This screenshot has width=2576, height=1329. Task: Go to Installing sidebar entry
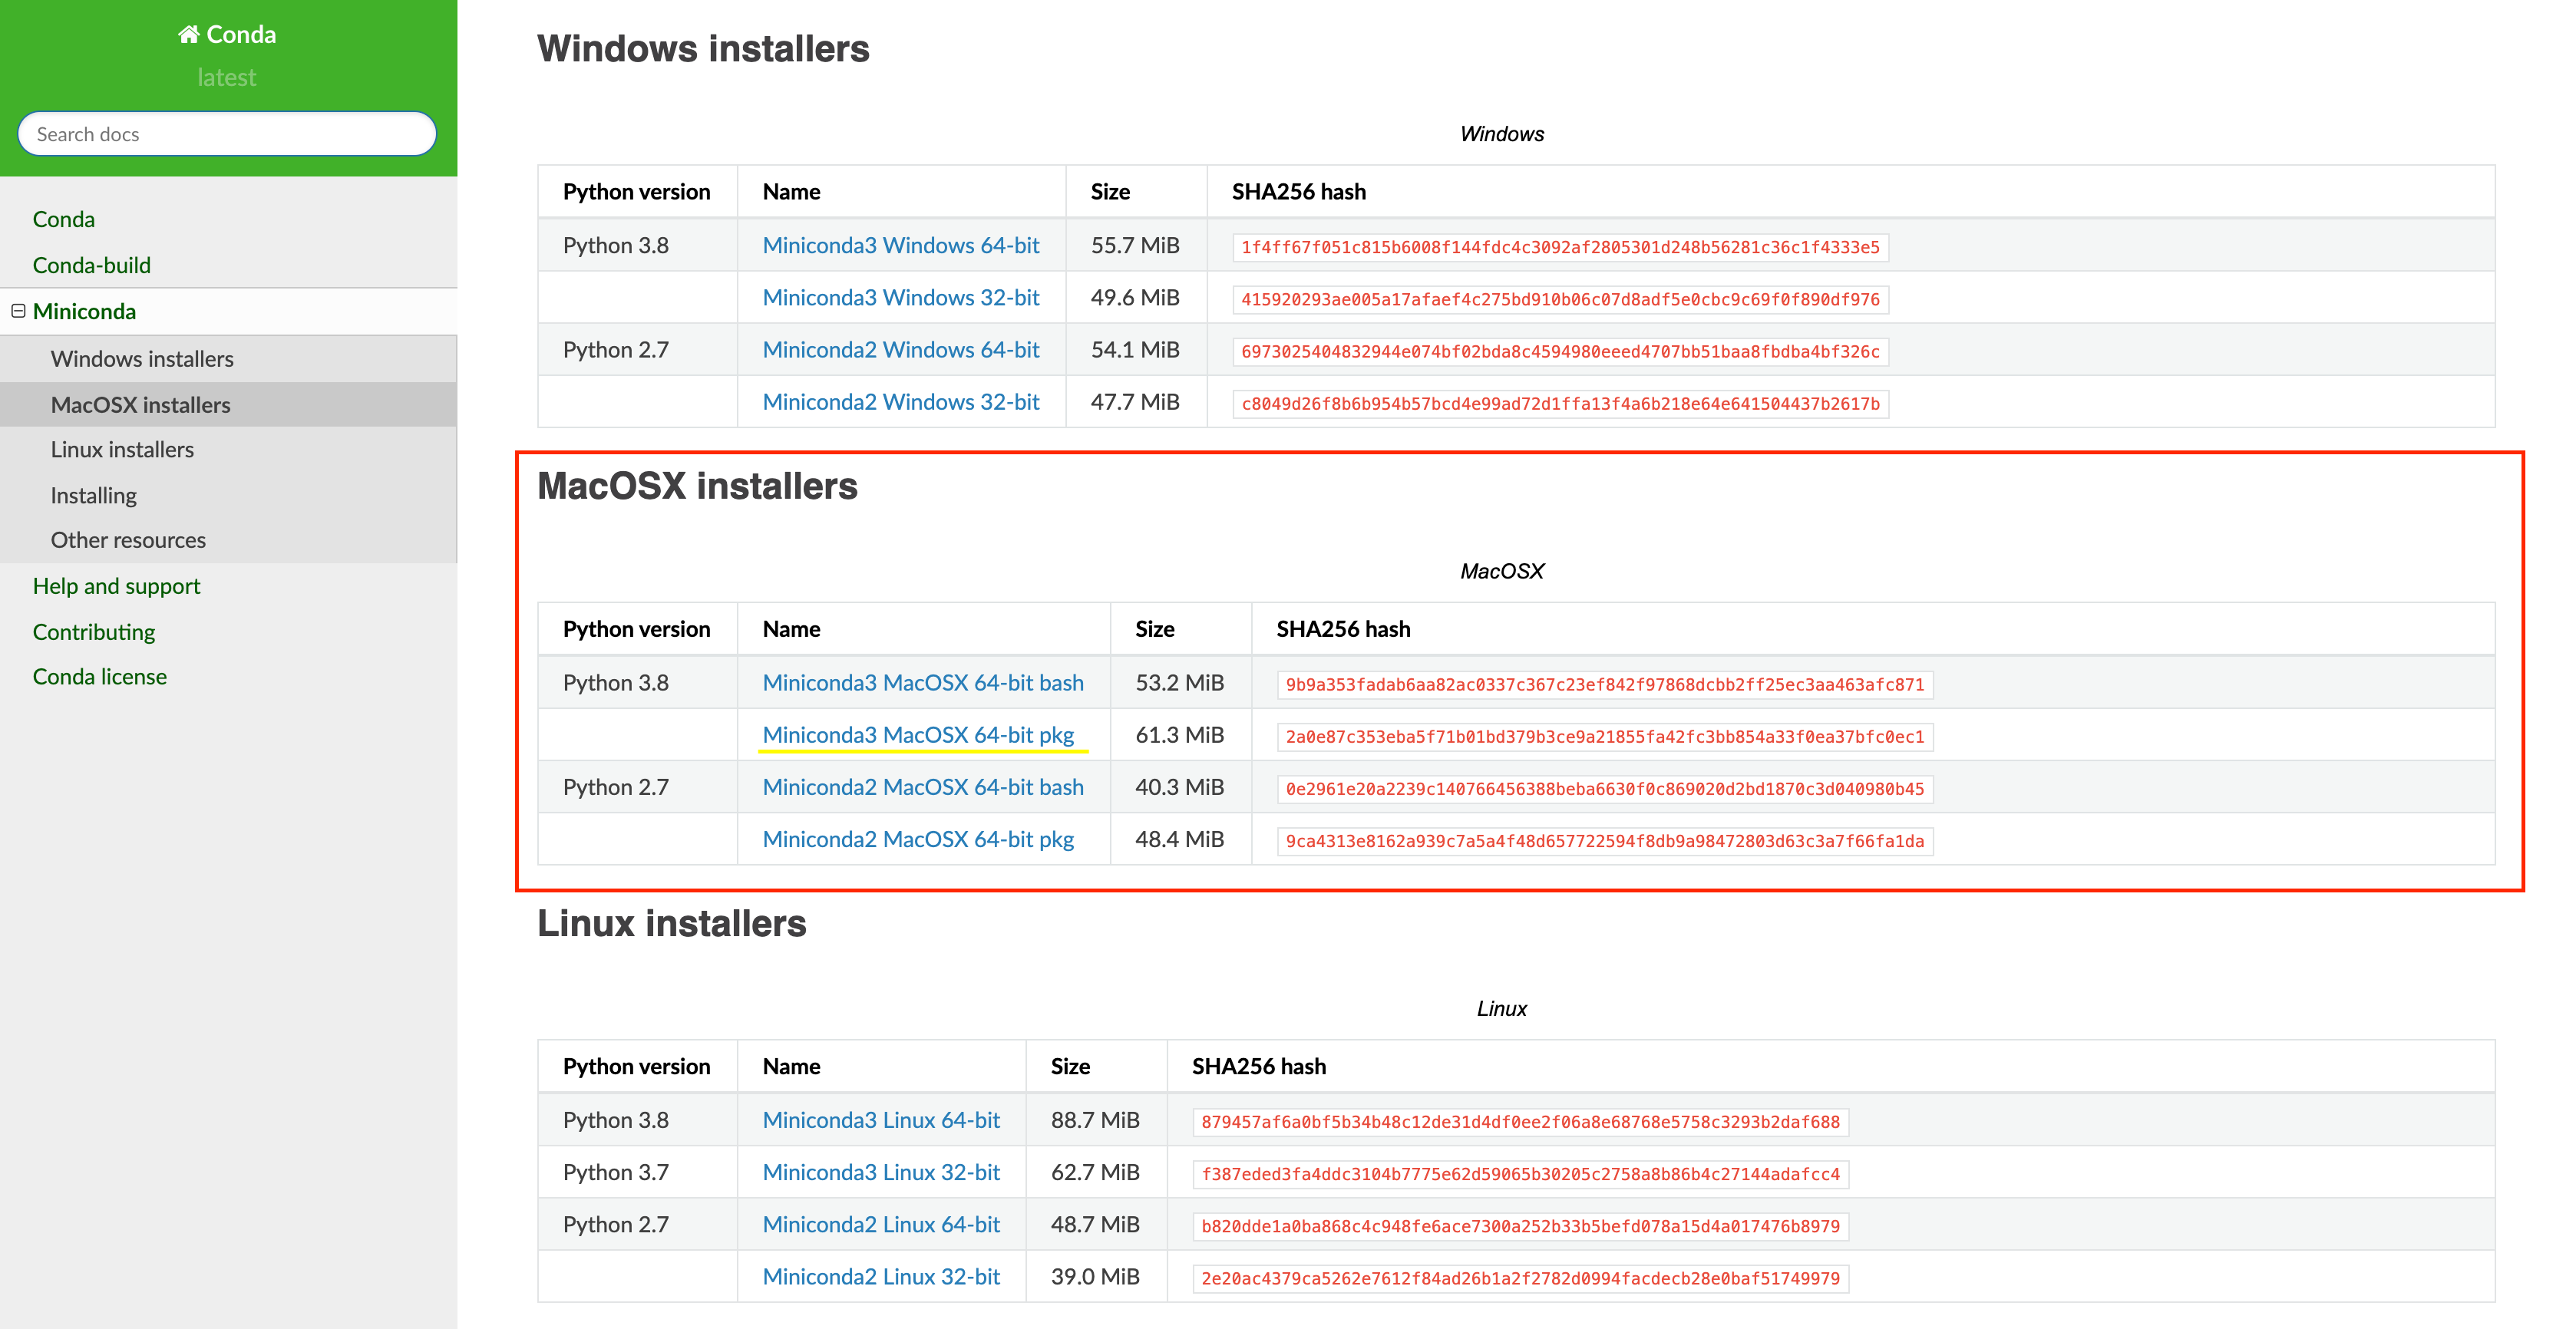coord(93,495)
